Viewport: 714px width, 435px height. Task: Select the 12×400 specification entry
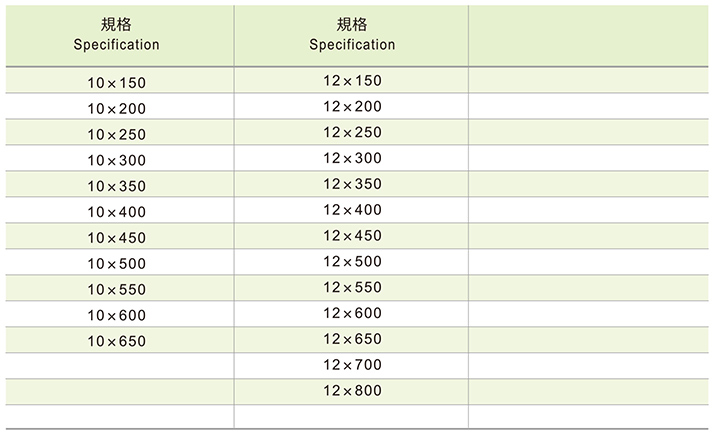click(x=352, y=210)
